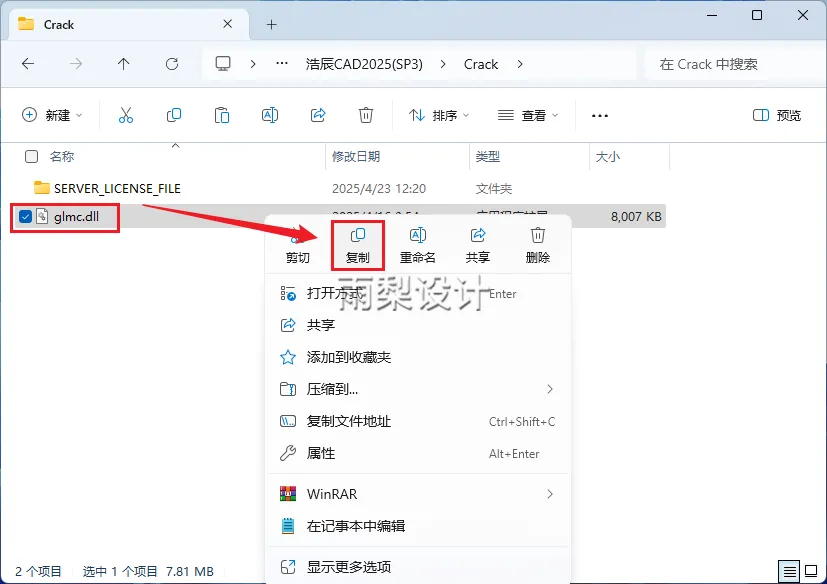Expand chevron after Crack in address bar
This screenshot has width=827, height=584.
(520, 64)
